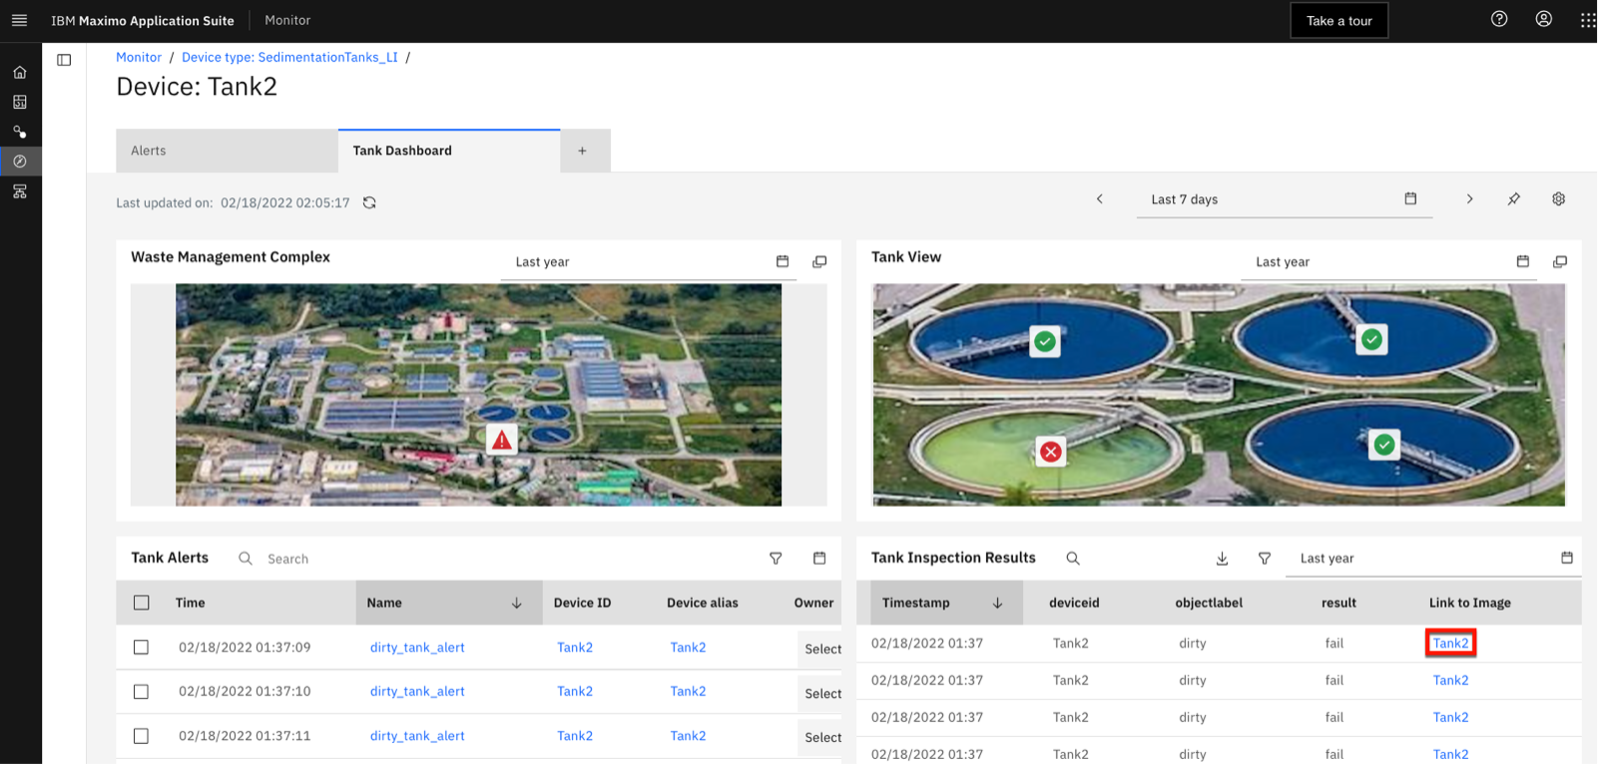Open calendar for Tank View card

(1523, 262)
